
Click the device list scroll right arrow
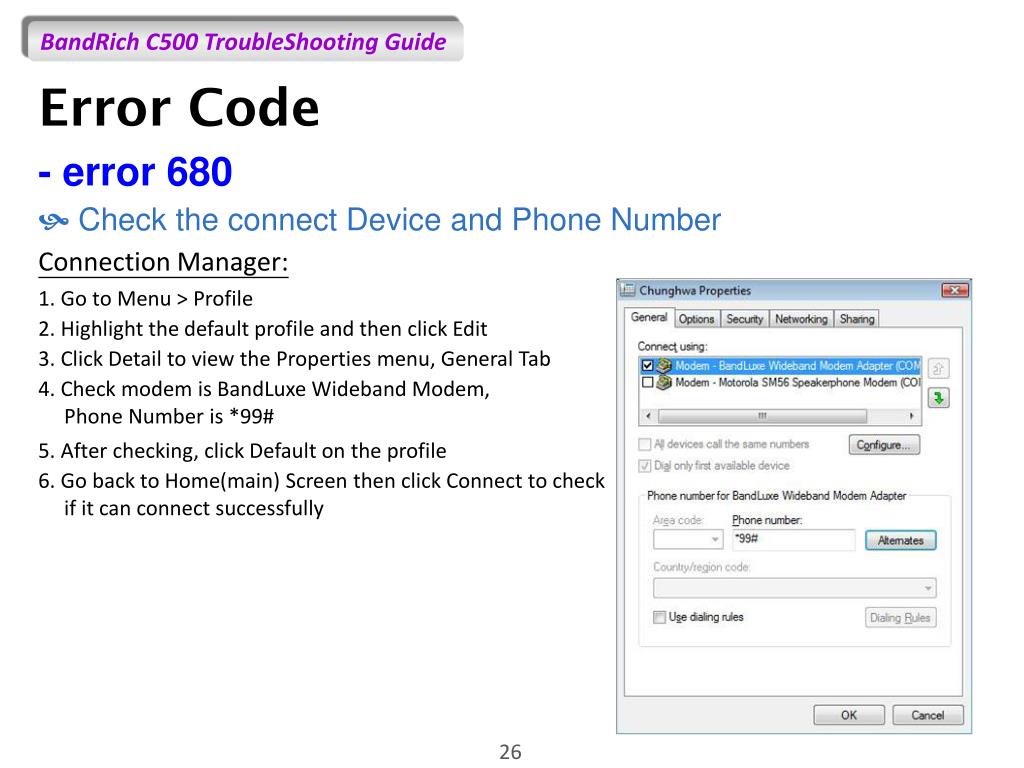coord(911,415)
